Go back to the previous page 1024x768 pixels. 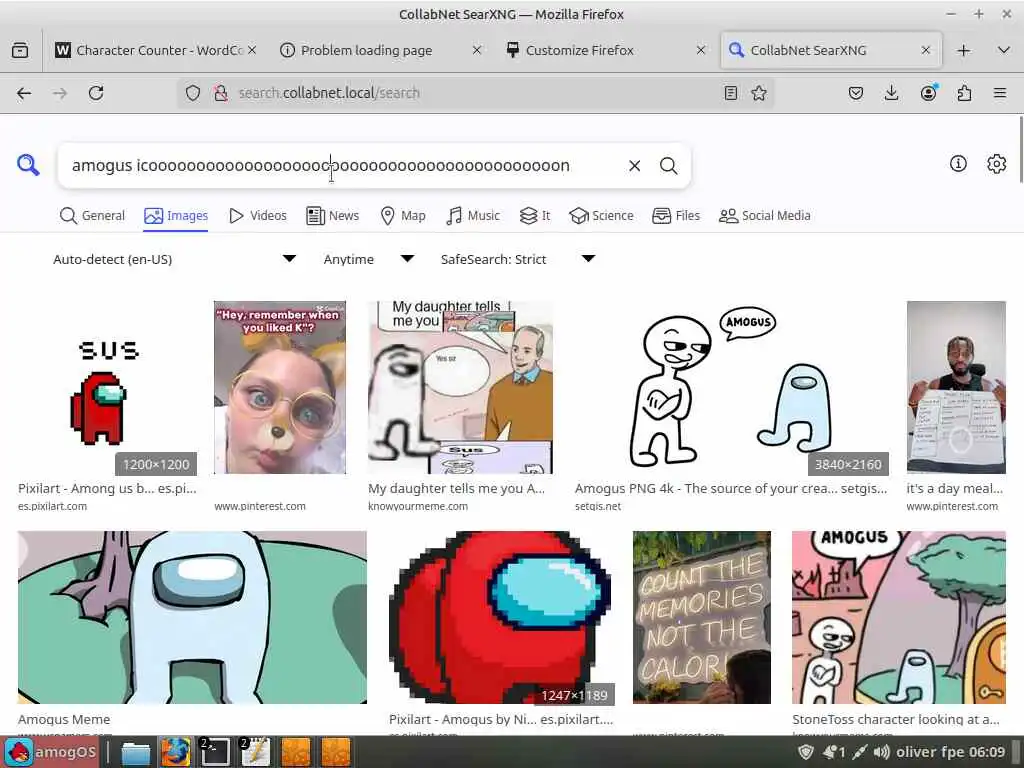(x=24, y=93)
